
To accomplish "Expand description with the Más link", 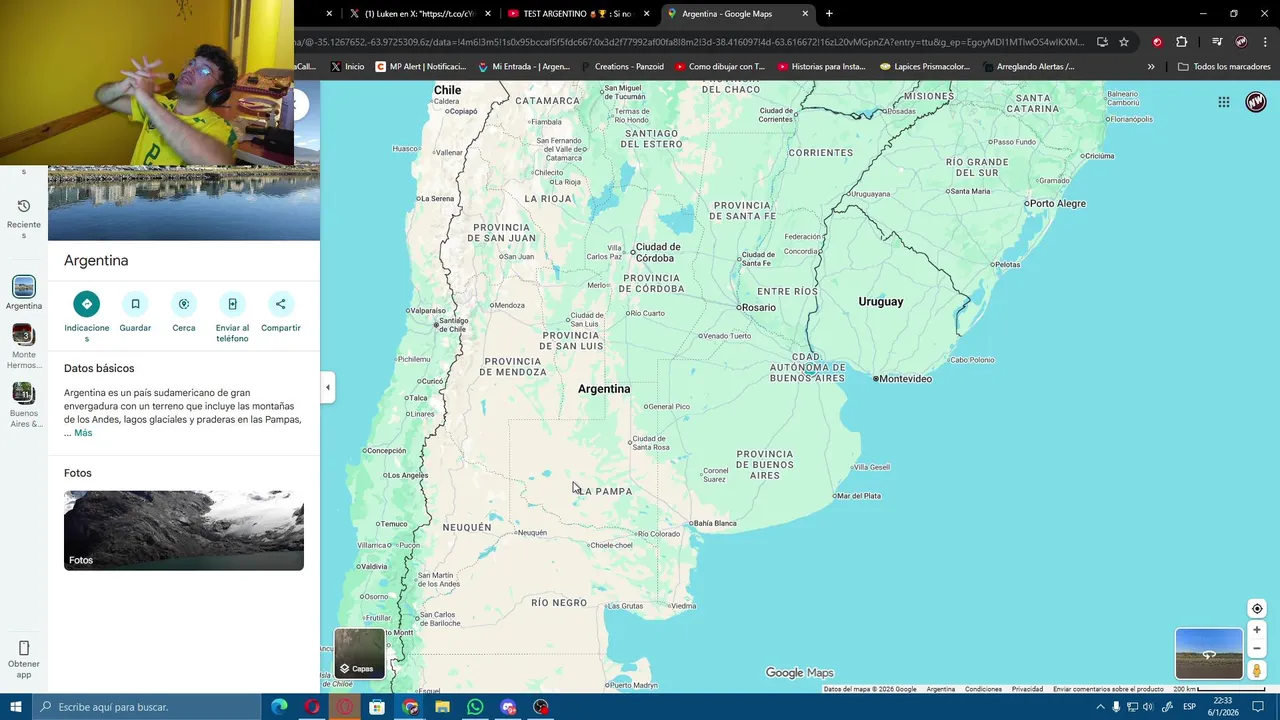I will (x=83, y=433).
